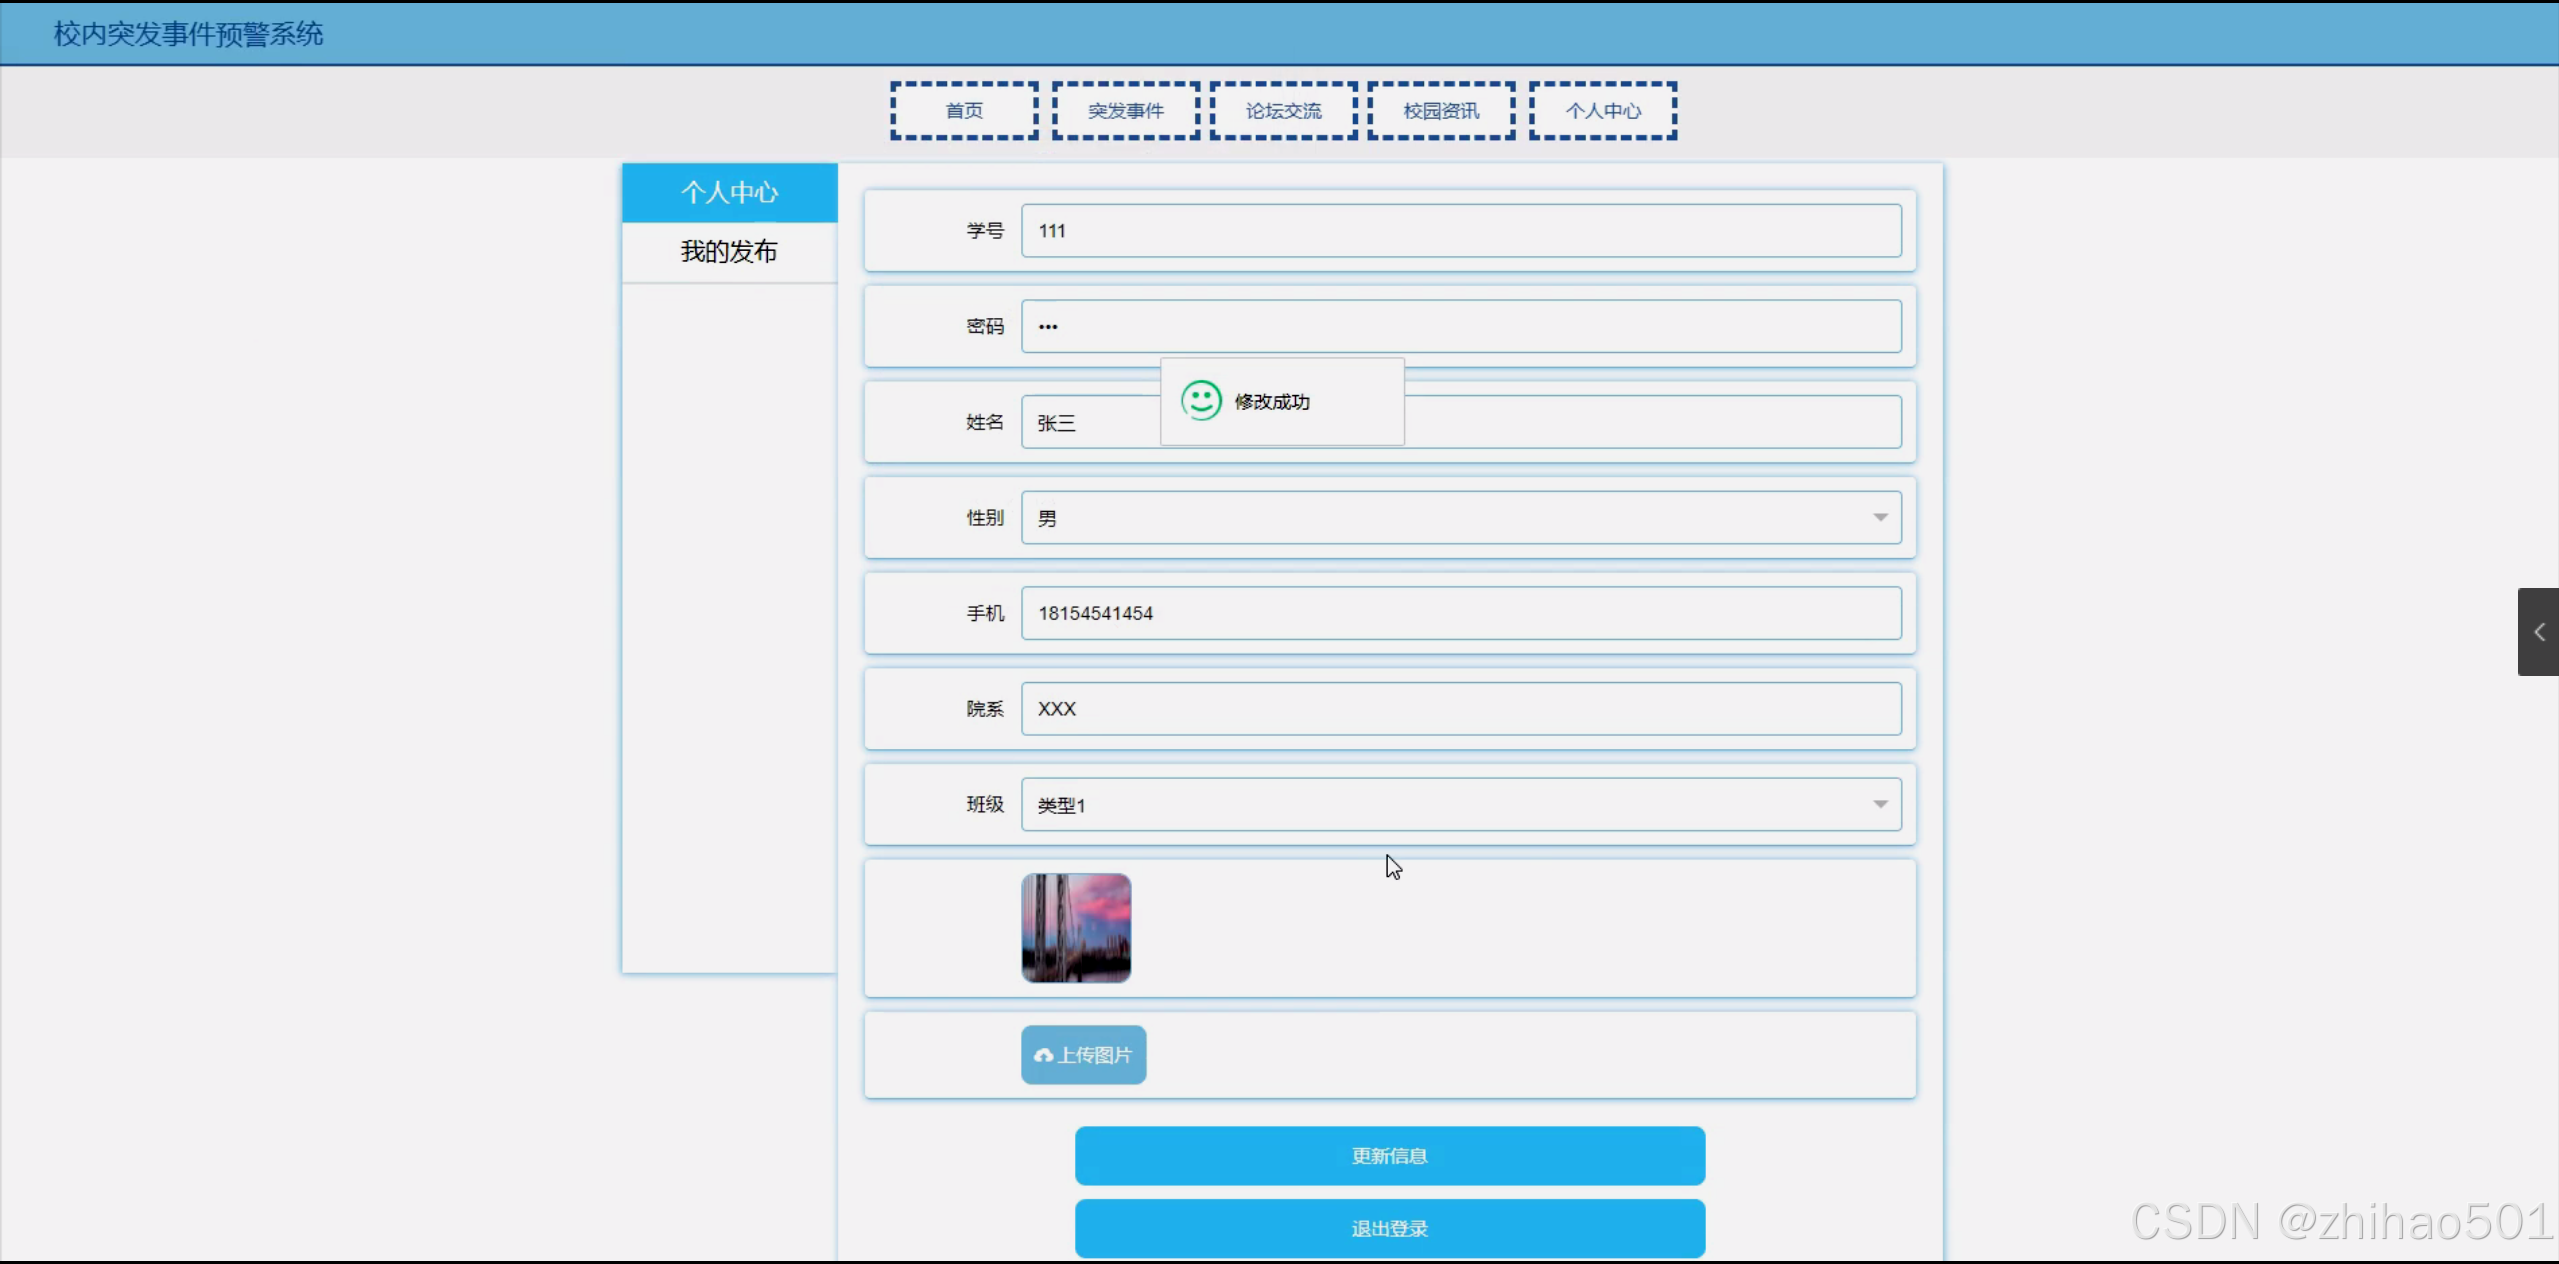Click the 手机 phone number field
Viewport: 2559px width, 1264px height.
pos(1460,613)
